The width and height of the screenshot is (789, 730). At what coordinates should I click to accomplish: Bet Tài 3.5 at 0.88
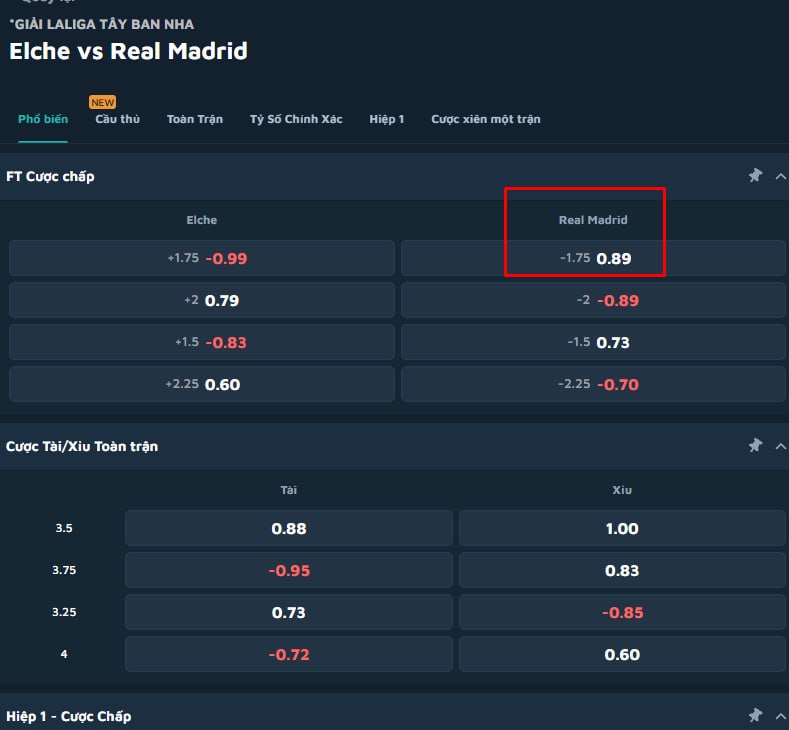[x=289, y=528]
